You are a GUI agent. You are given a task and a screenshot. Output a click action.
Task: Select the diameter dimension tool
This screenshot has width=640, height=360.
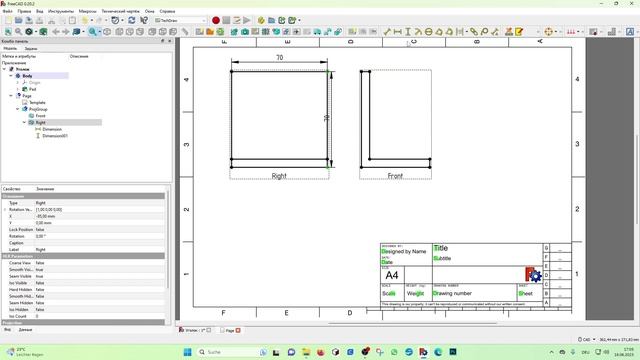click(x=429, y=31)
